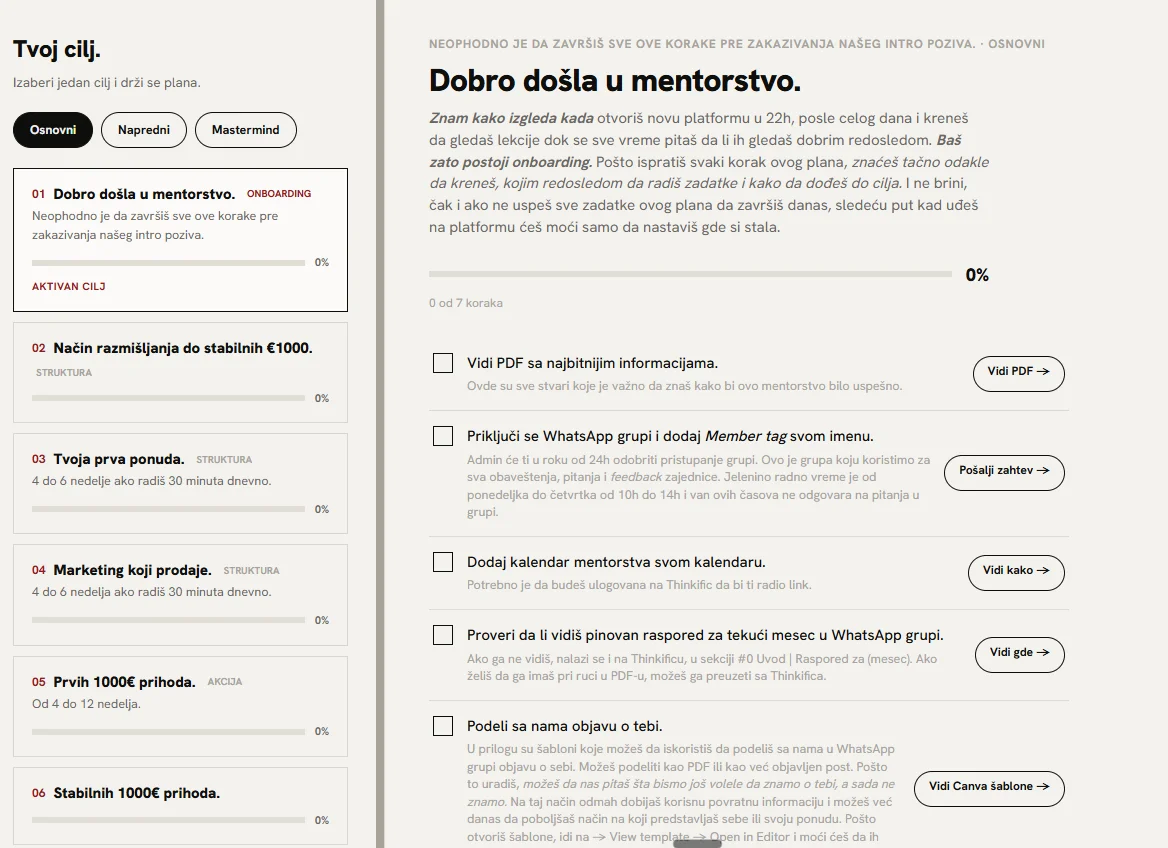Select goal card 05 'Prvih 1000€ prihoda'

[x=180, y=706]
